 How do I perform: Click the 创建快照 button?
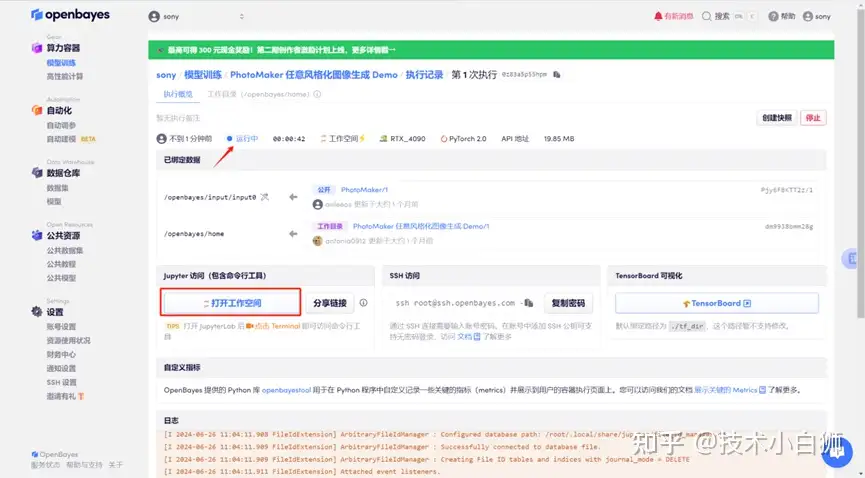777,118
